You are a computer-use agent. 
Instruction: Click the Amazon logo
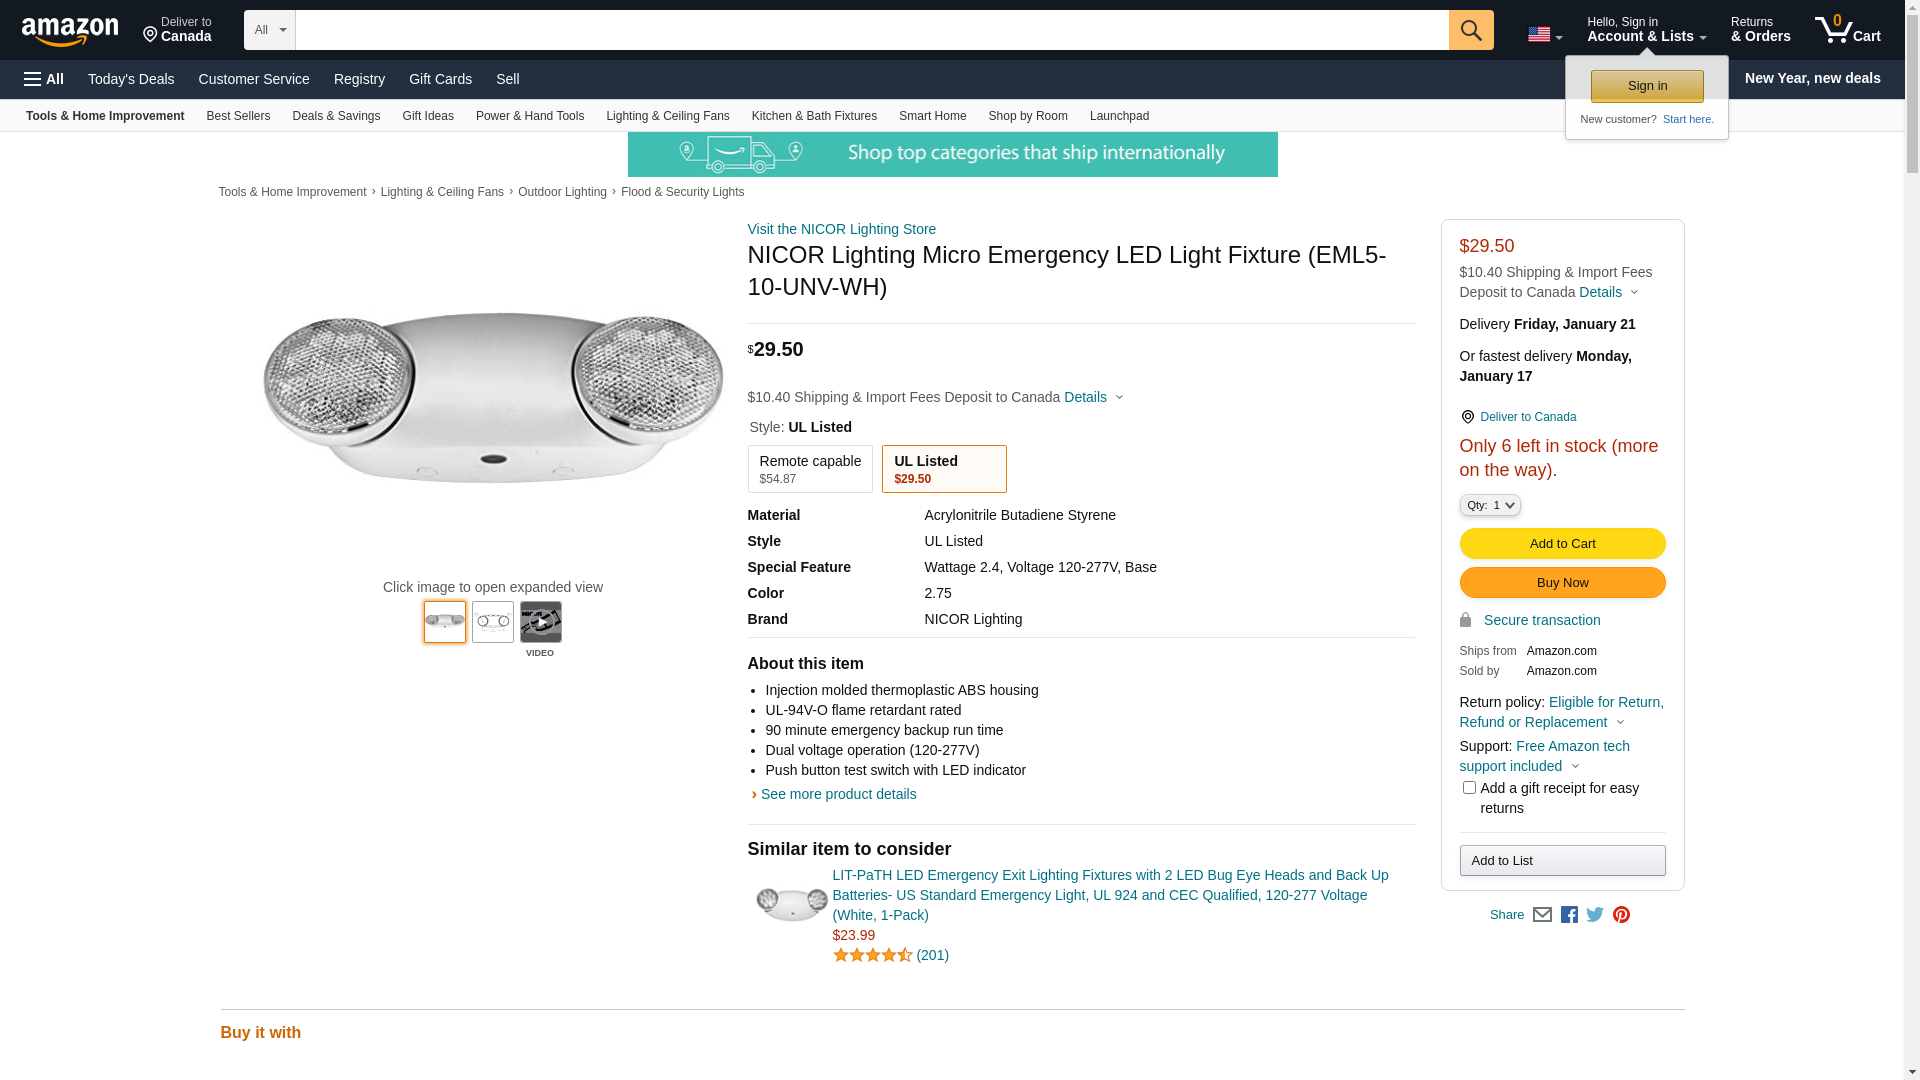(70, 31)
